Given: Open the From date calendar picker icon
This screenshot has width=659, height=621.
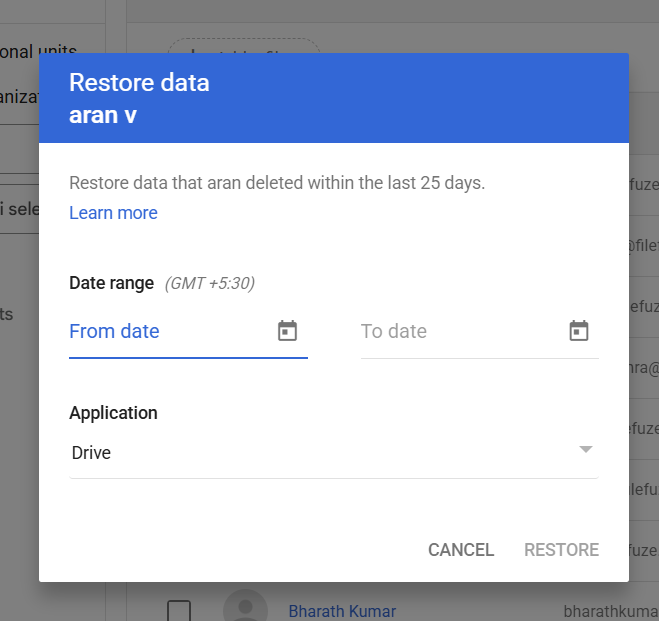Looking at the screenshot, I should pyautogui.click(x=287, y=331).
